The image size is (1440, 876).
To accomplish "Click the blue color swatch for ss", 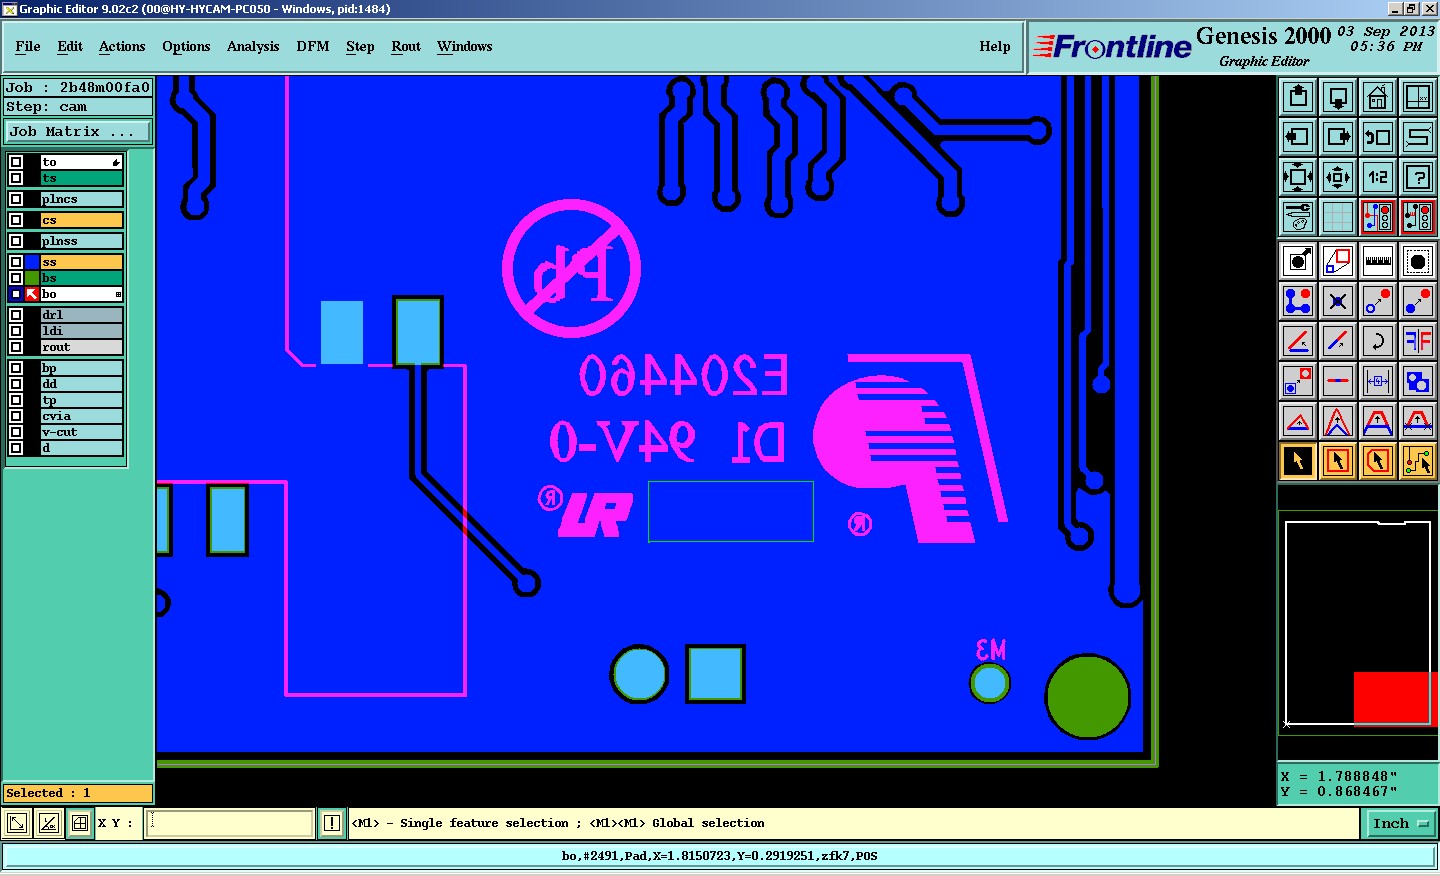I will pos(32,262).
